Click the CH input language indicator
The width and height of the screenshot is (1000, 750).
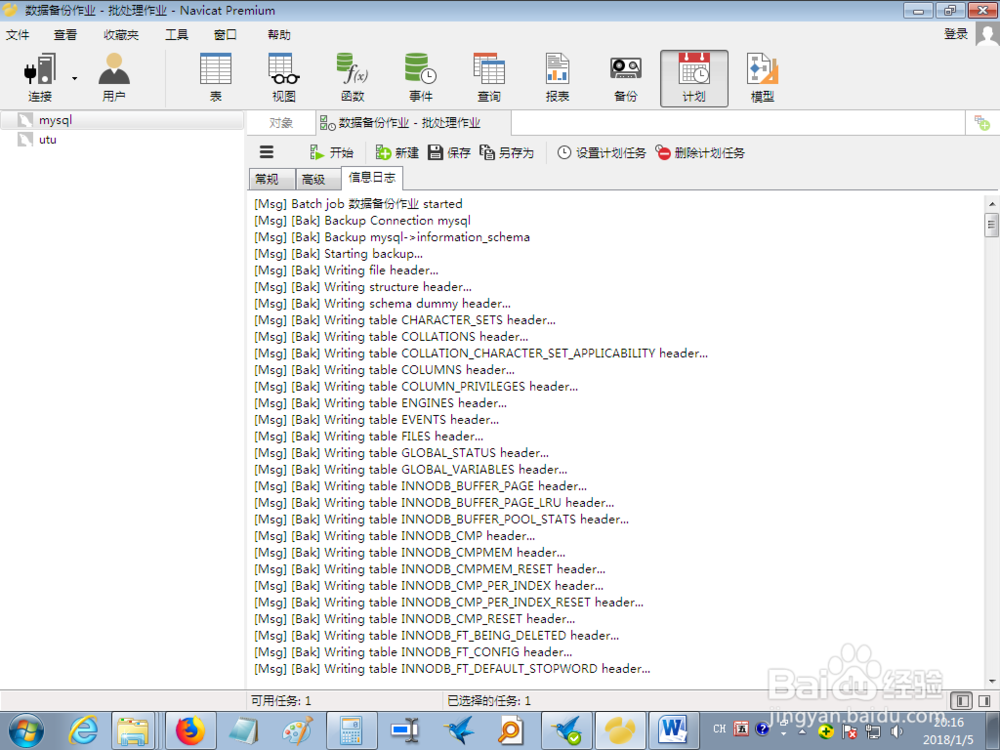(x=719, y=728)
